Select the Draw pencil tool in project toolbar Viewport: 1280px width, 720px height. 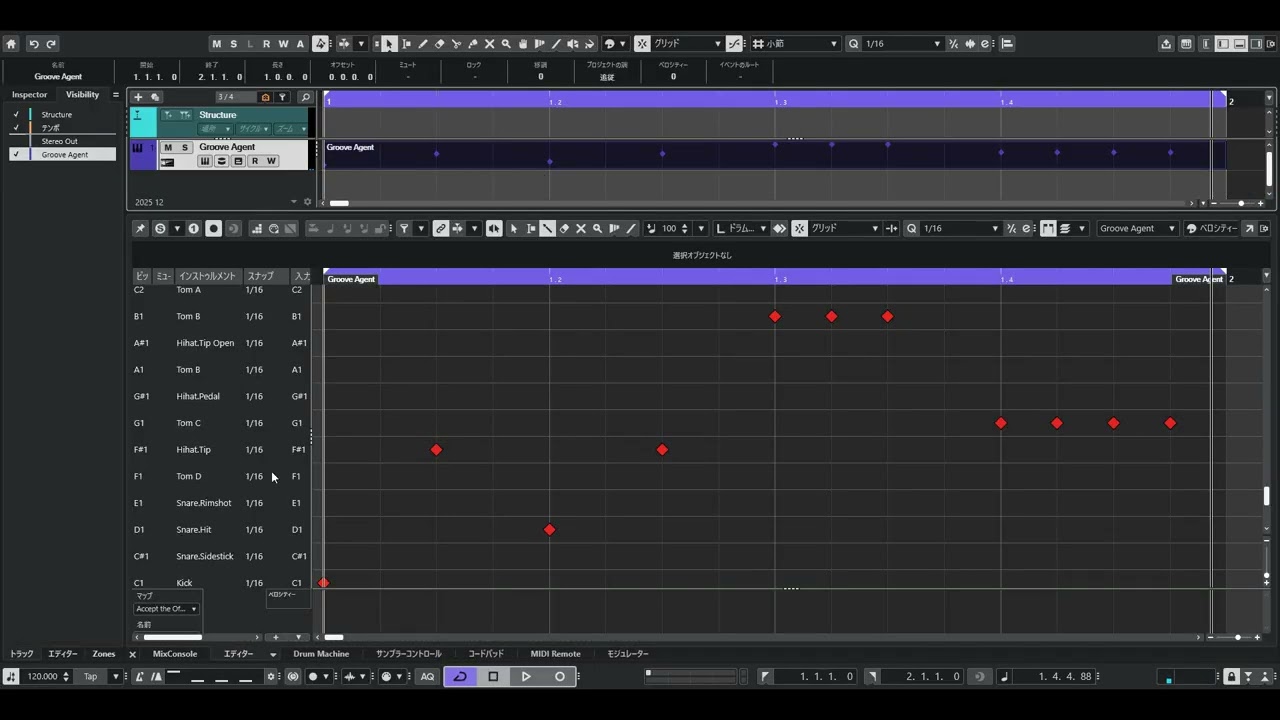[422, 44]
